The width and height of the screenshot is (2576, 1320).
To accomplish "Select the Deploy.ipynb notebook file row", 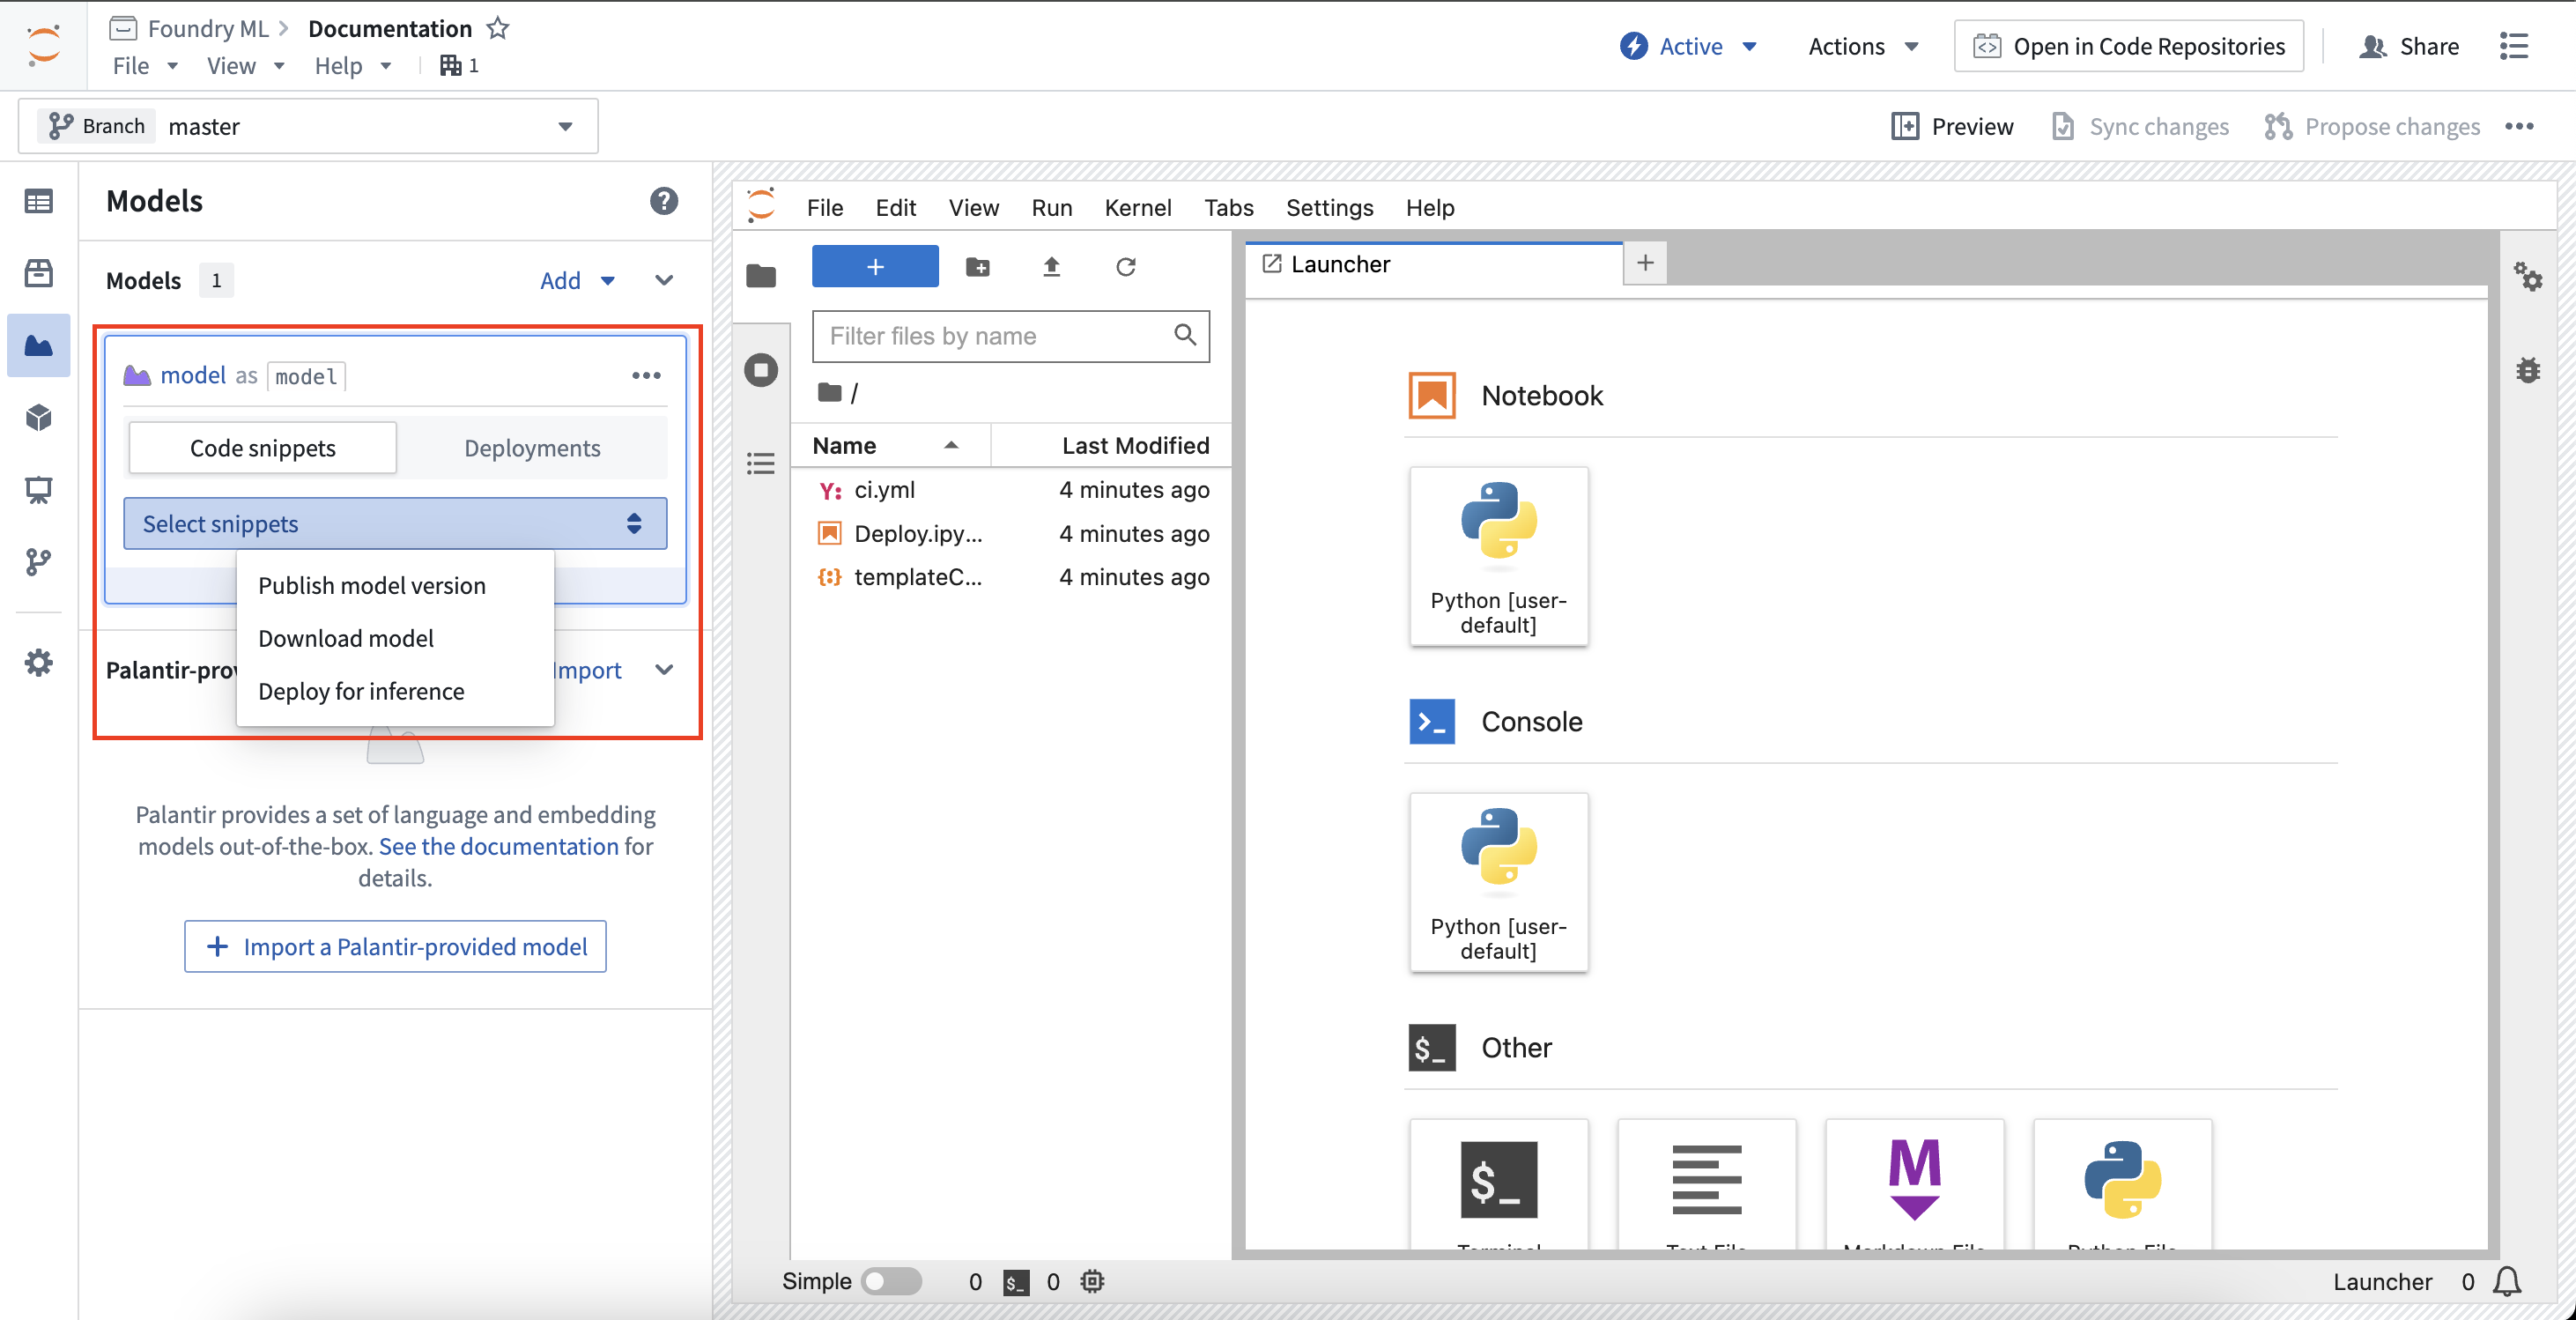I will coord(1010,534).
